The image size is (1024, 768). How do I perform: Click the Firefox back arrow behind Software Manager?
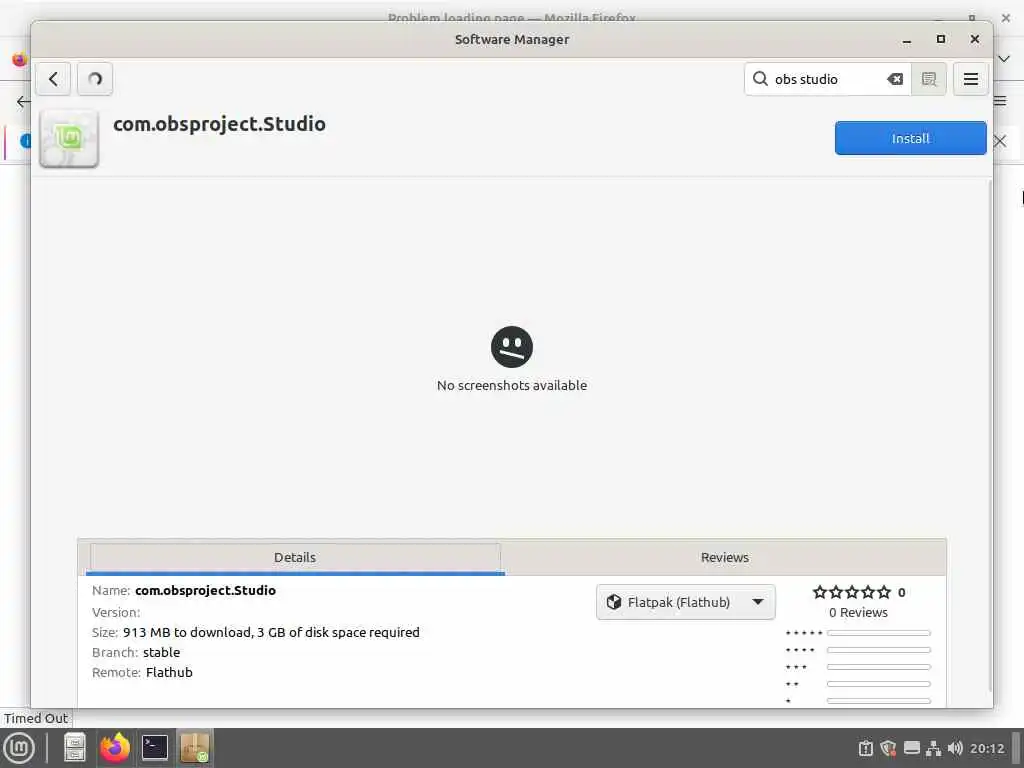click(x=23, y=101)
